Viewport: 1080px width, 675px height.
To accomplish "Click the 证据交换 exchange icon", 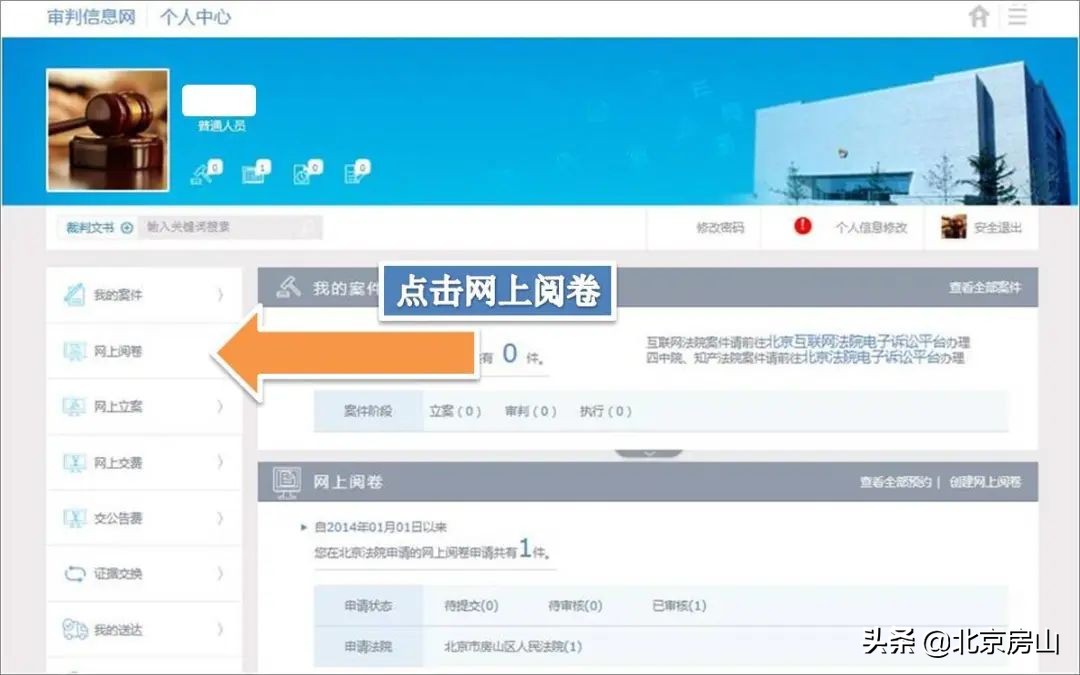I will pos(73,574).
